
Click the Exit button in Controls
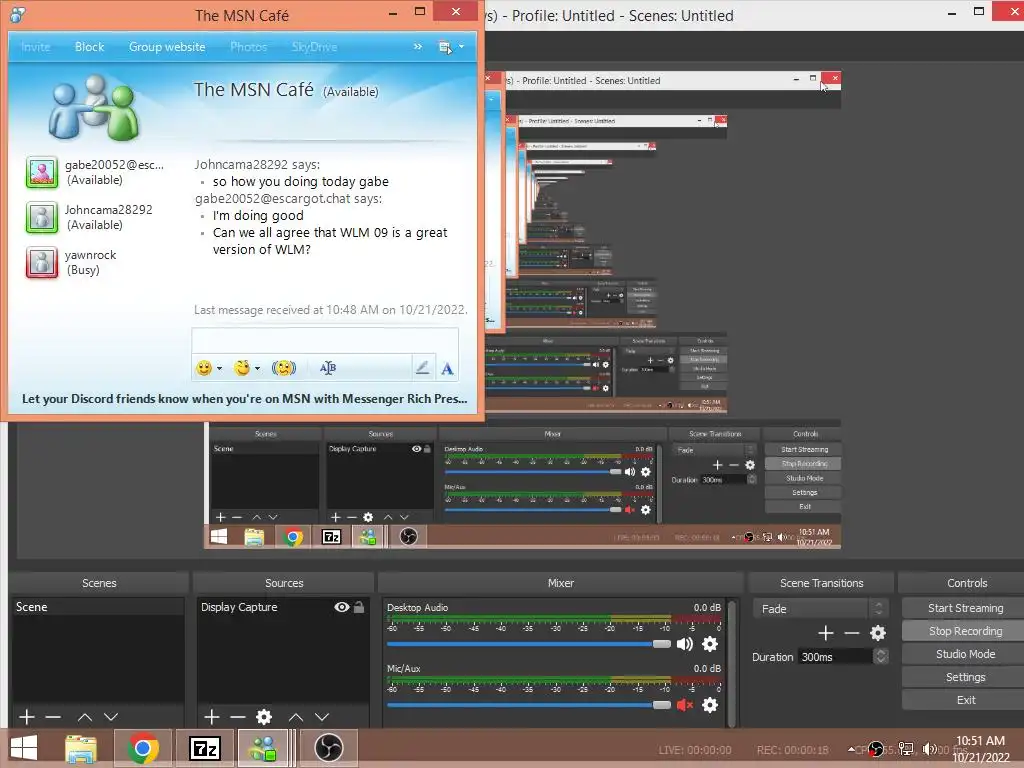tap(965, 700)
